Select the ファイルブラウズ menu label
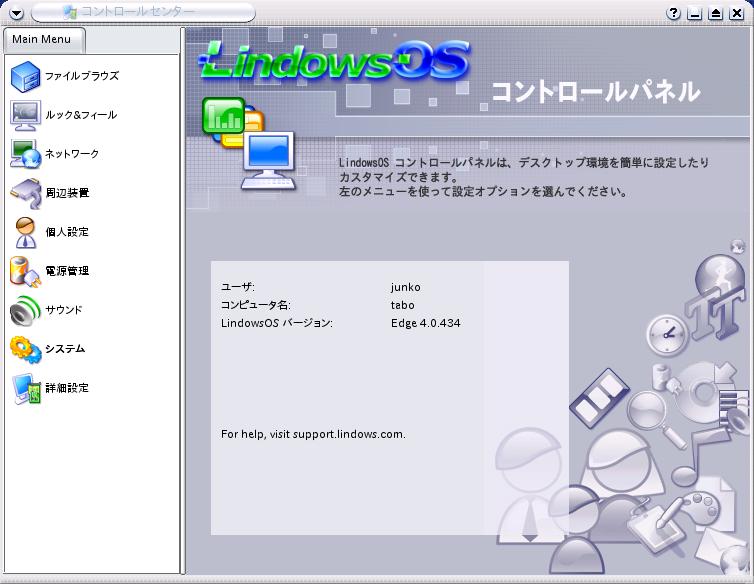This screenshot has height=584, width=754. (x=82, y=76)
